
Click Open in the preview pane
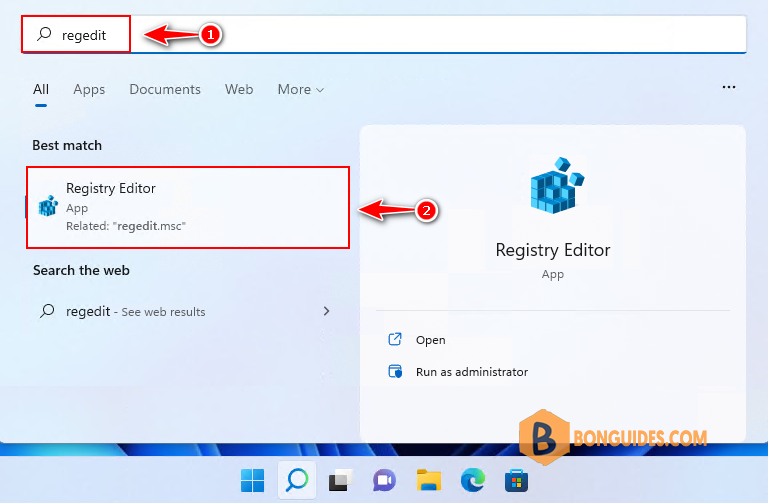point(431,340)
